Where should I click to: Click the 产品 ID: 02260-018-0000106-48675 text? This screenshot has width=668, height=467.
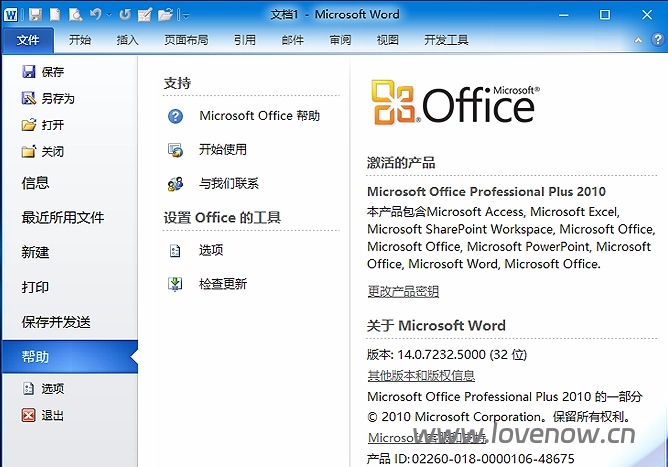point(470,458)
